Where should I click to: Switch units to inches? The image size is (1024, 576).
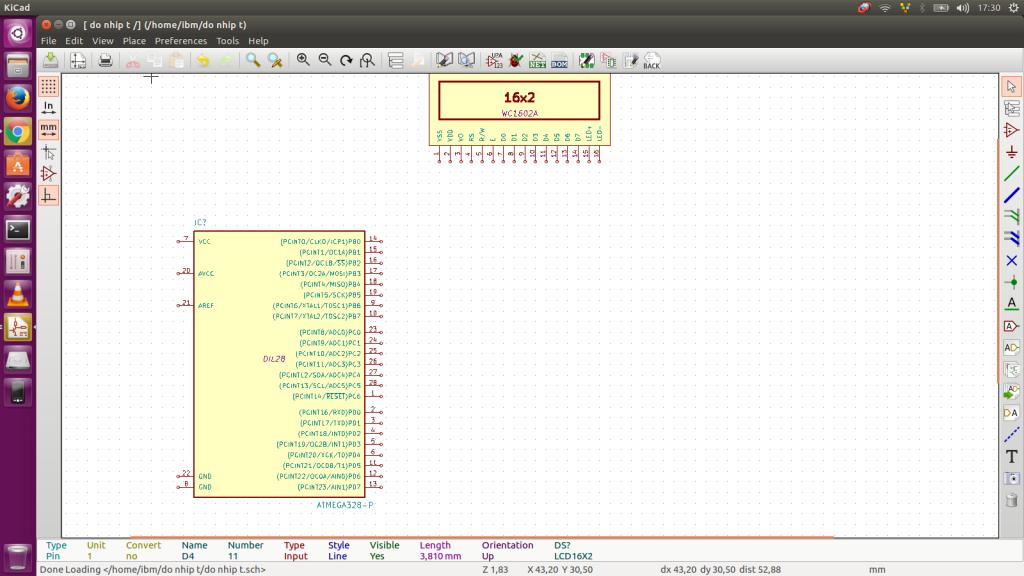coord(48,108)
